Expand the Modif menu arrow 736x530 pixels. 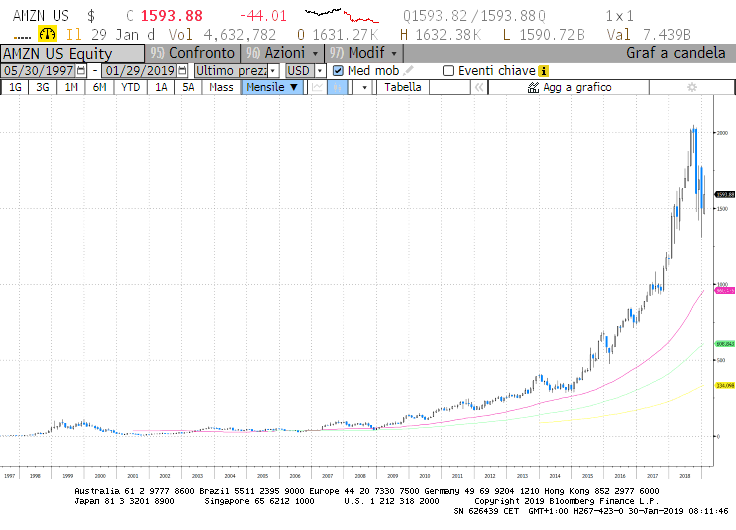pyautogui.click(x=394, y=54)
